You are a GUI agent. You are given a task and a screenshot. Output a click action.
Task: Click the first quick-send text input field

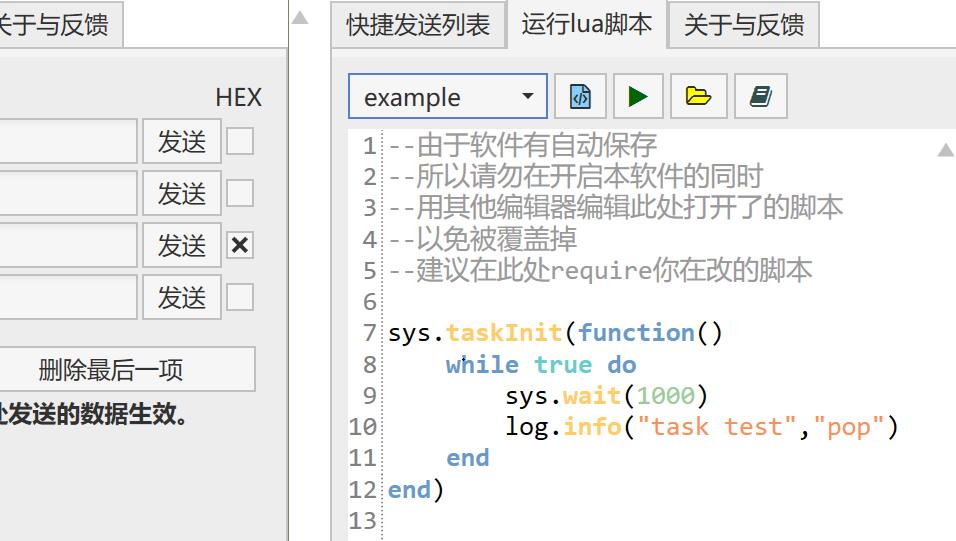(66, 142)
